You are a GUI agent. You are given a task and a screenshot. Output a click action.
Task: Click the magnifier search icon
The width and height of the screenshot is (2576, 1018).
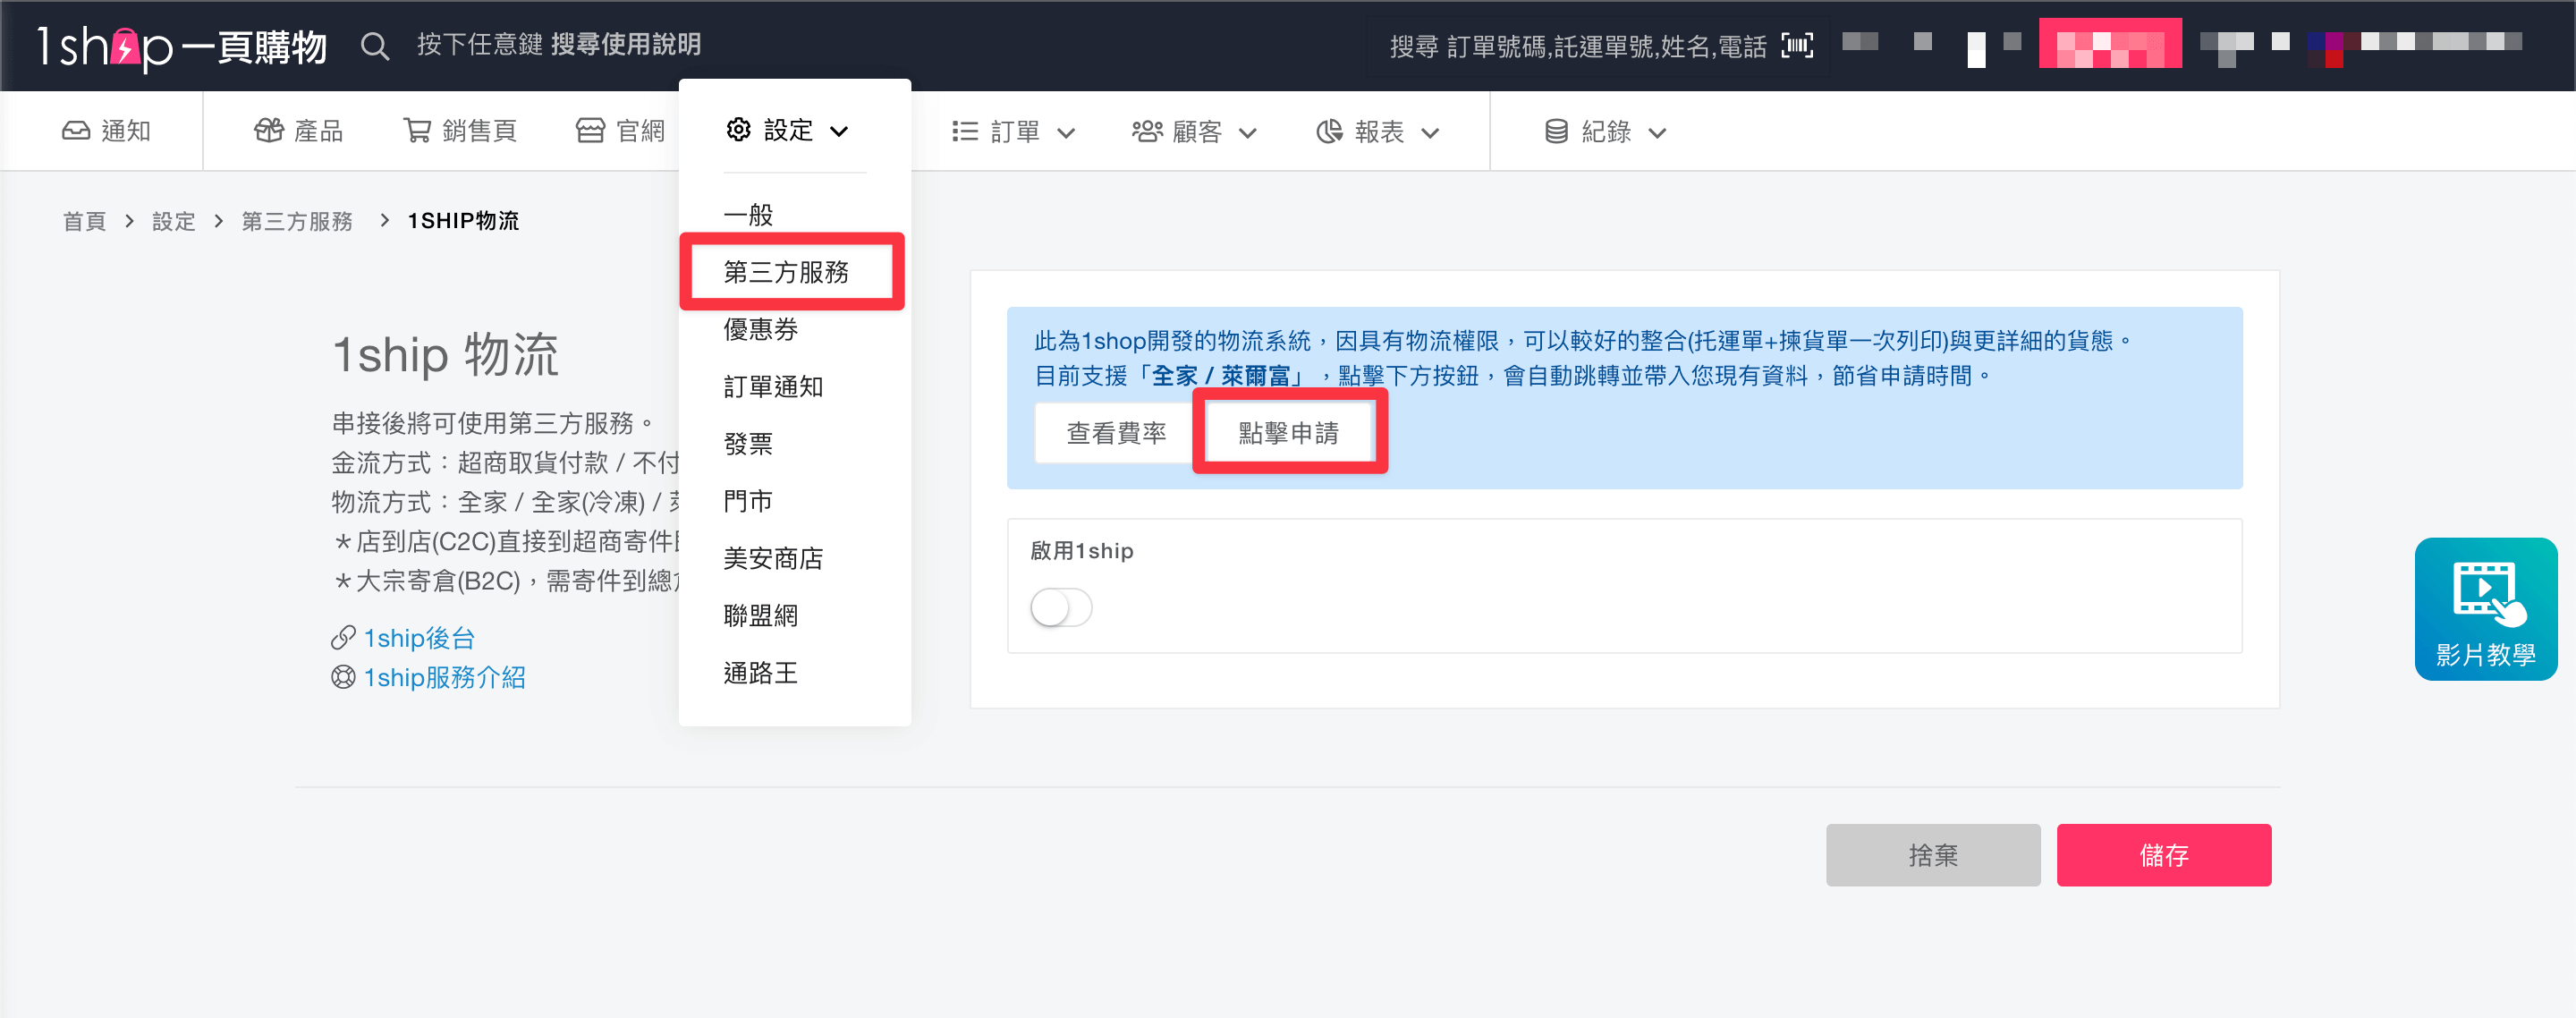[x=374, y=46]
